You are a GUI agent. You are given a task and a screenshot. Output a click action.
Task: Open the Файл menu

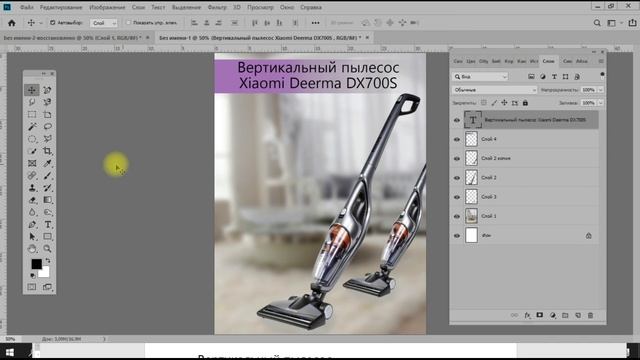click(27, 7)
